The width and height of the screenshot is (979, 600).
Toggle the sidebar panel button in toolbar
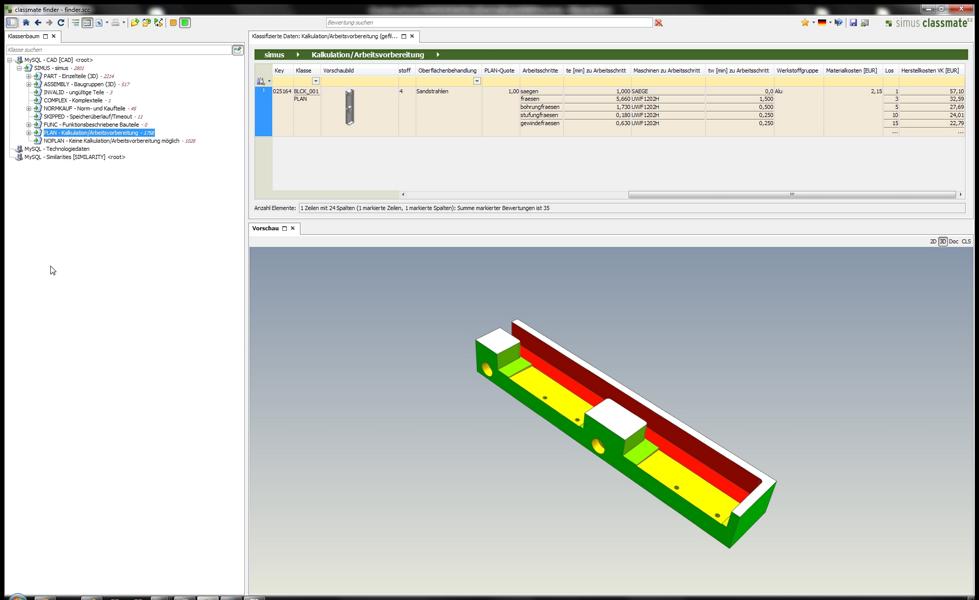[12, 22]
